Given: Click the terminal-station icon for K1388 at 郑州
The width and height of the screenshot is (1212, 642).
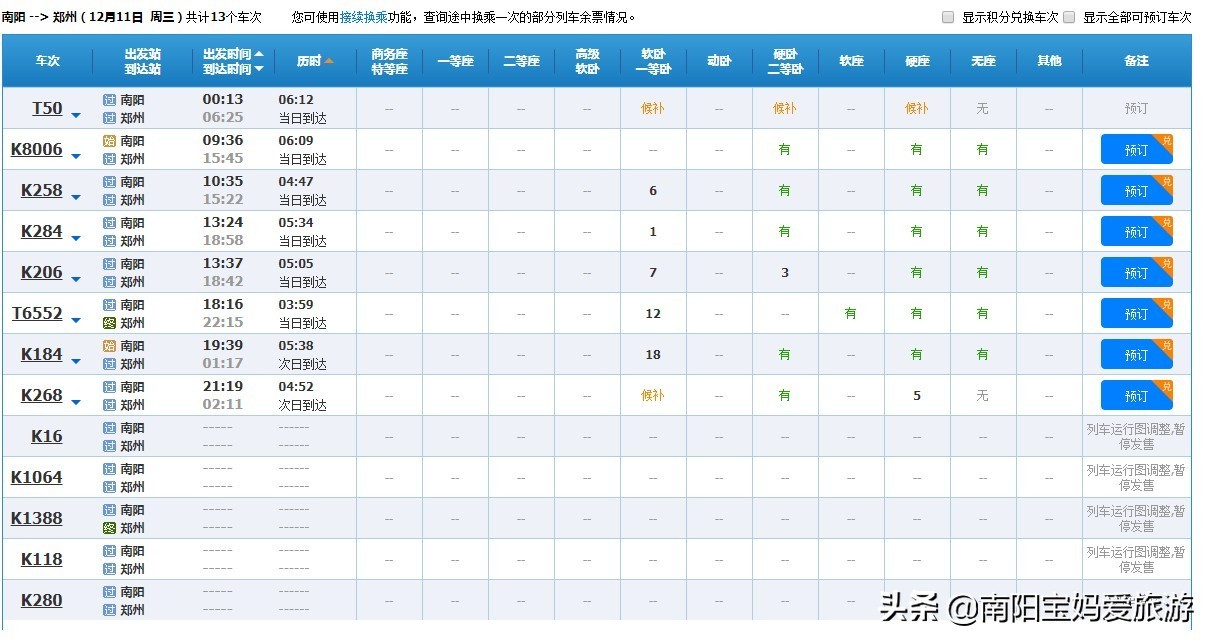Looking at the screenshot, I should [x=109, y=528].
